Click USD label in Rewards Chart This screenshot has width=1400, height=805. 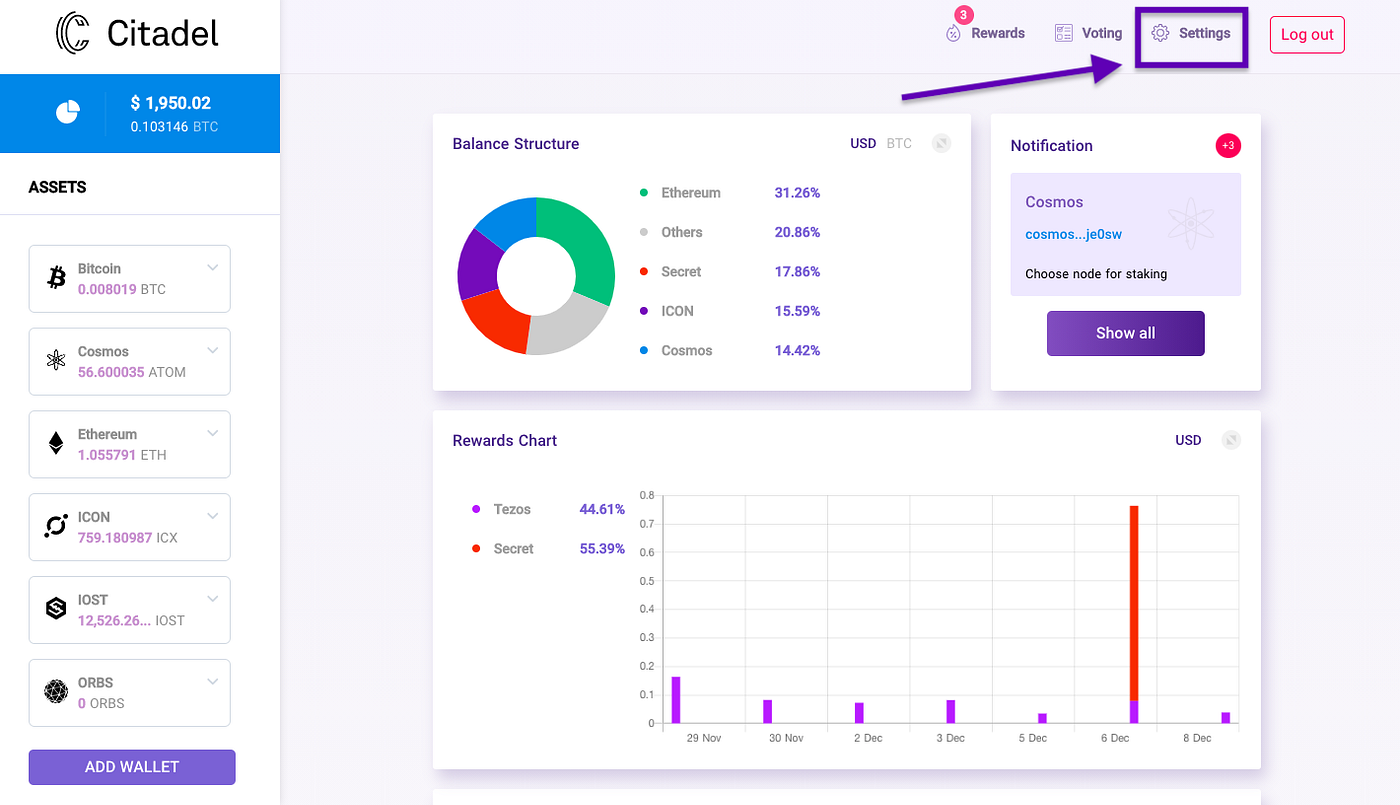click(1188, 440)
